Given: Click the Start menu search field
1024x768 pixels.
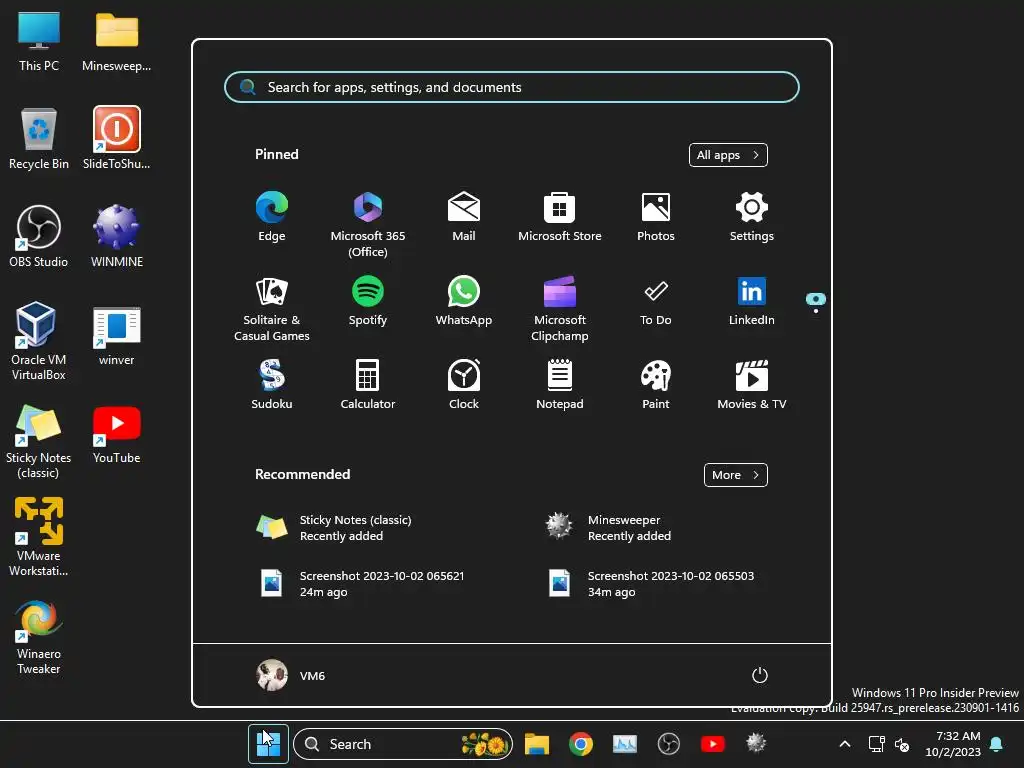Looking at the screenshot, I should (511, 87).
